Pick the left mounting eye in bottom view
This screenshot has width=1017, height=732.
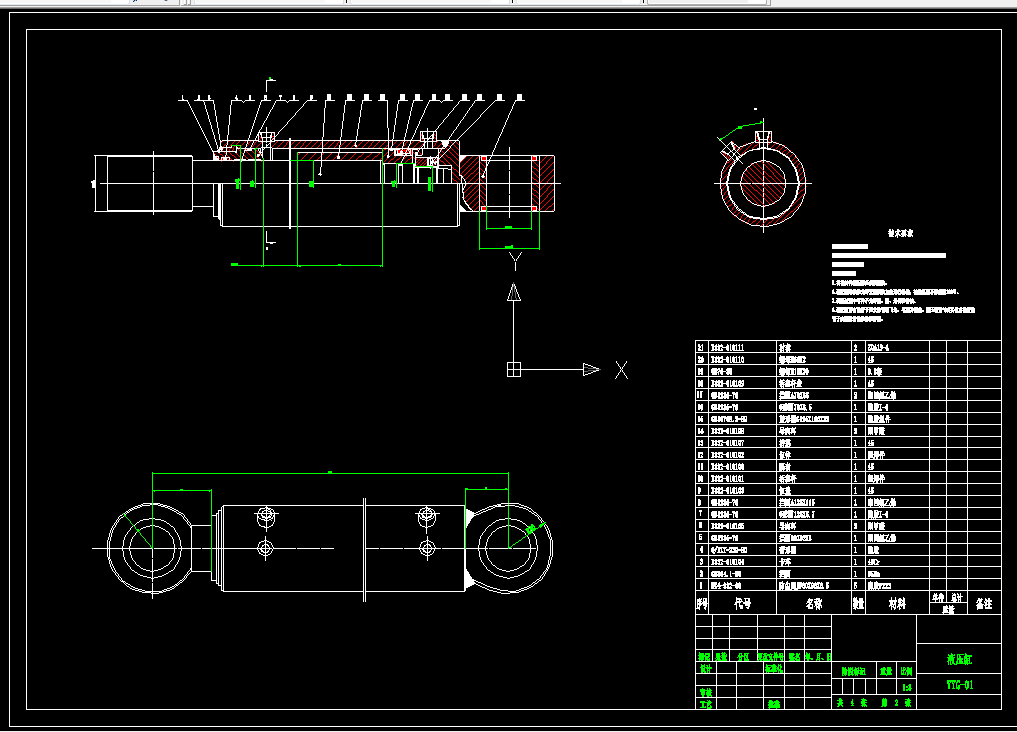click(151, 548)
